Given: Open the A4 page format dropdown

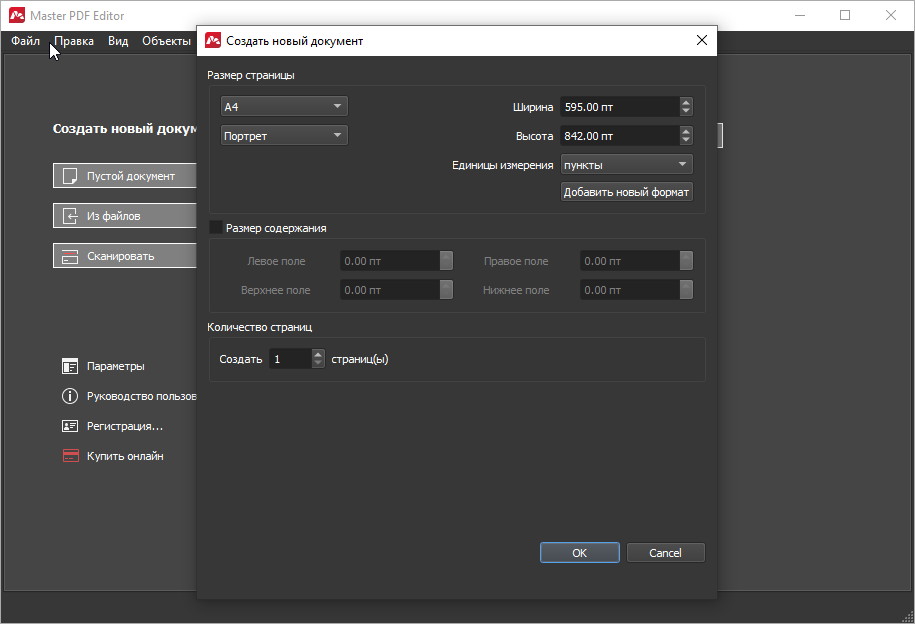Looking at the screenshot, I should pos(284,106).
